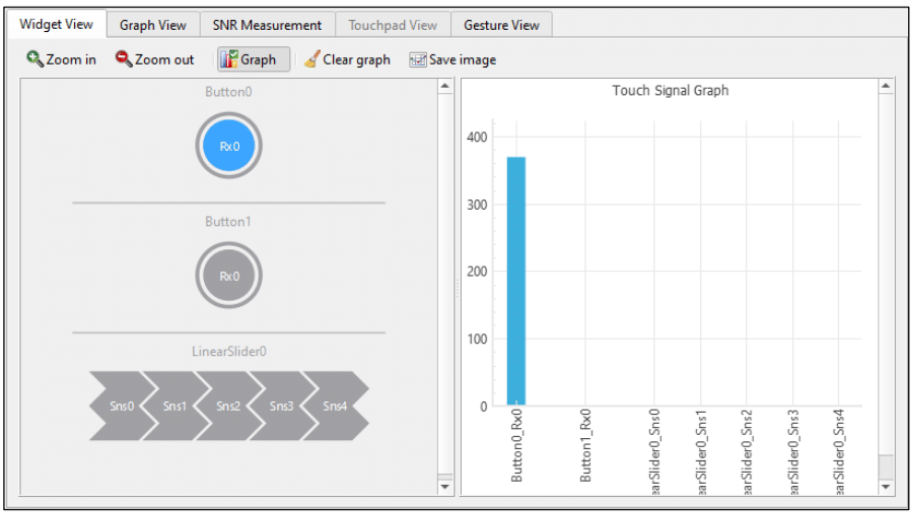916x516 pixels.
Task: Click scroll down arrow of graph panel
Action: click(885, 487)
